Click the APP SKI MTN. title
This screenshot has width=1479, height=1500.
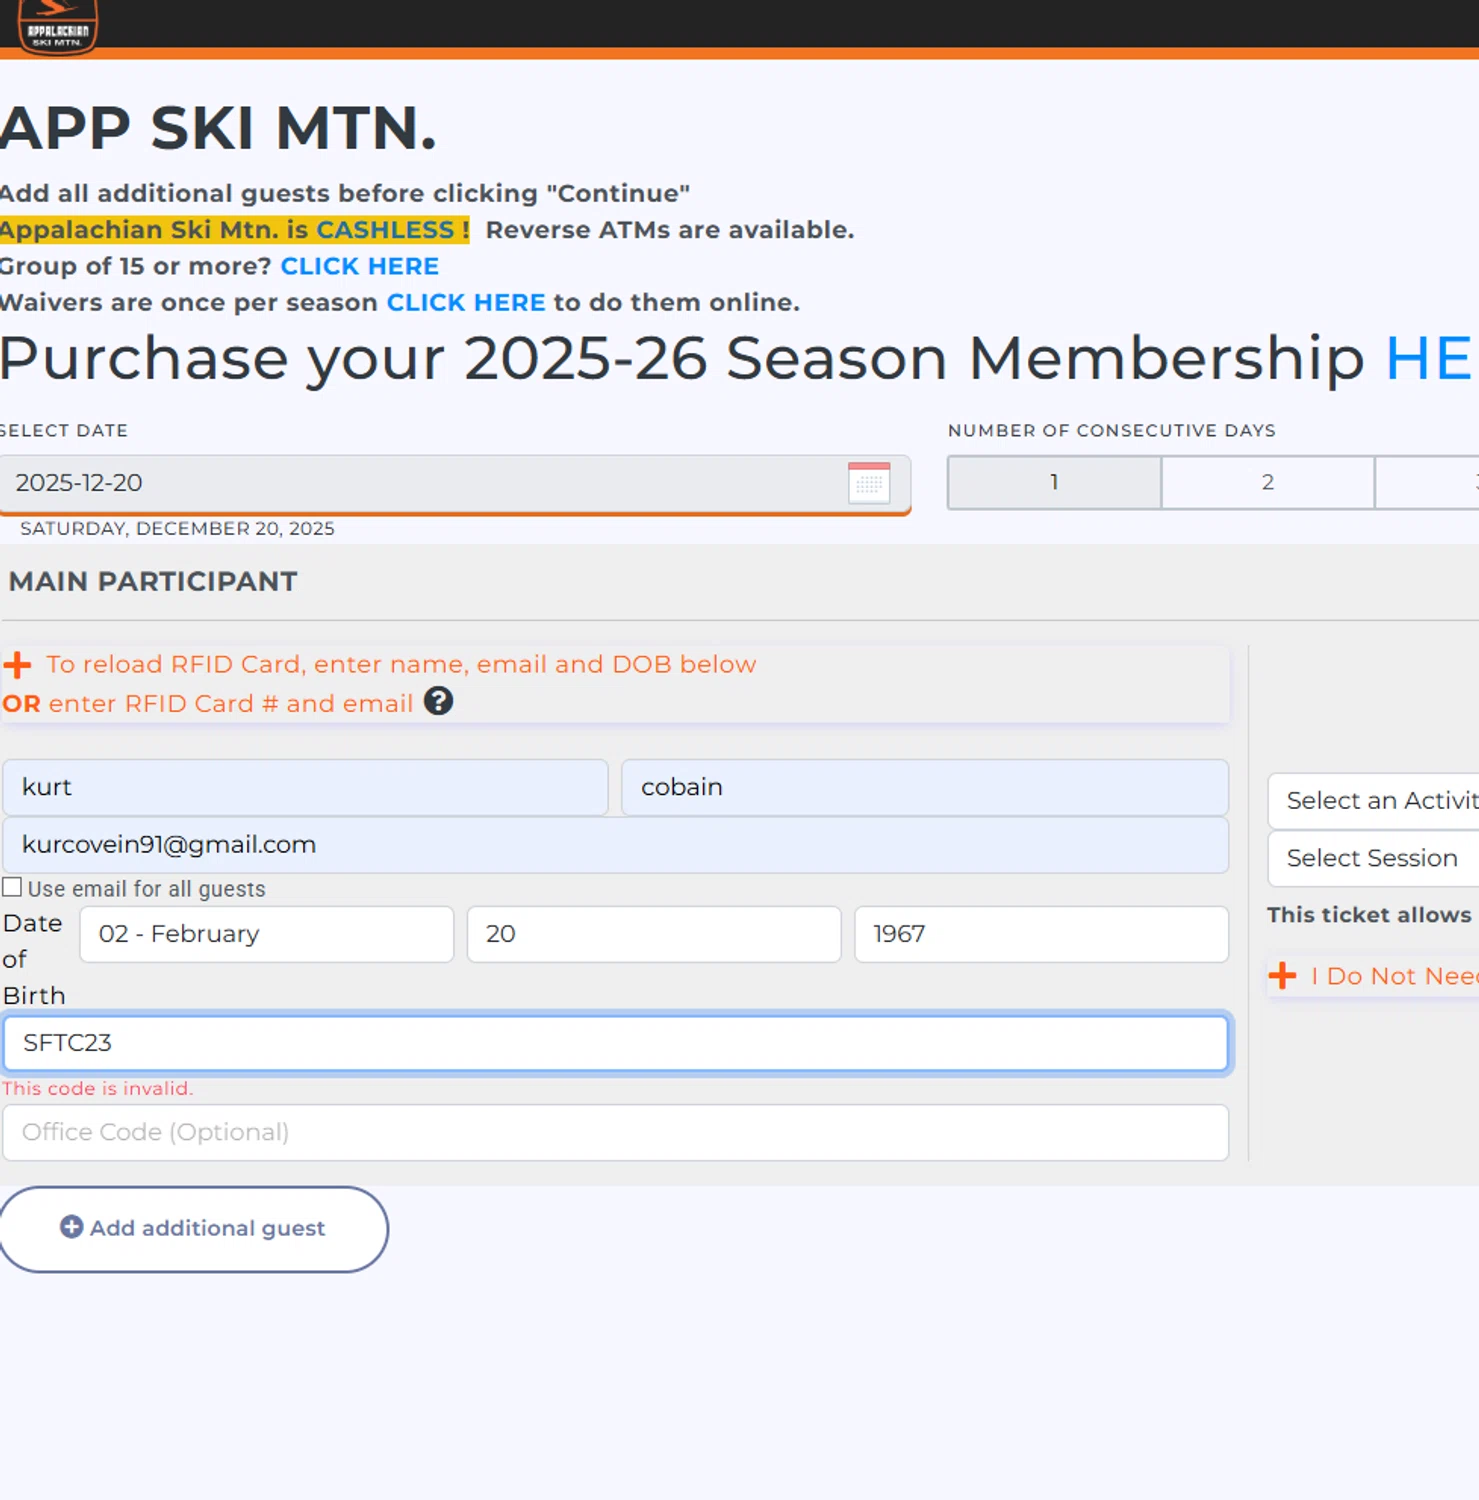[x=218, y=128]
